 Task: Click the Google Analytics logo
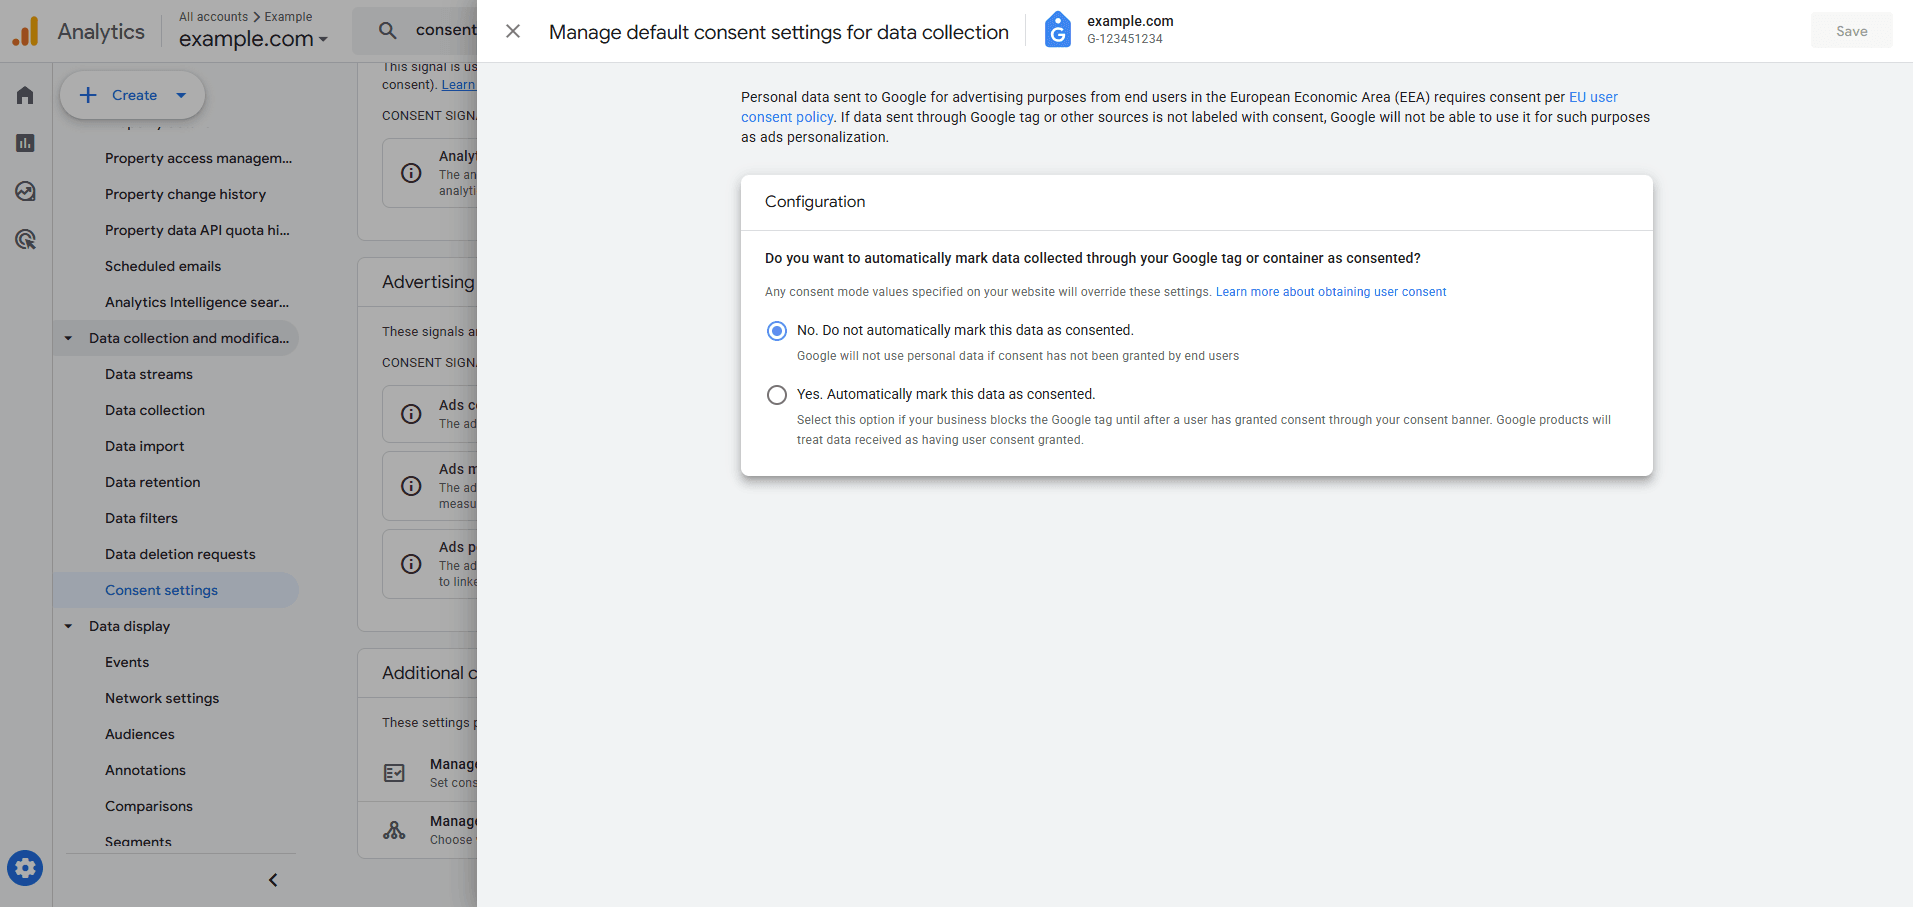[25, 30]
